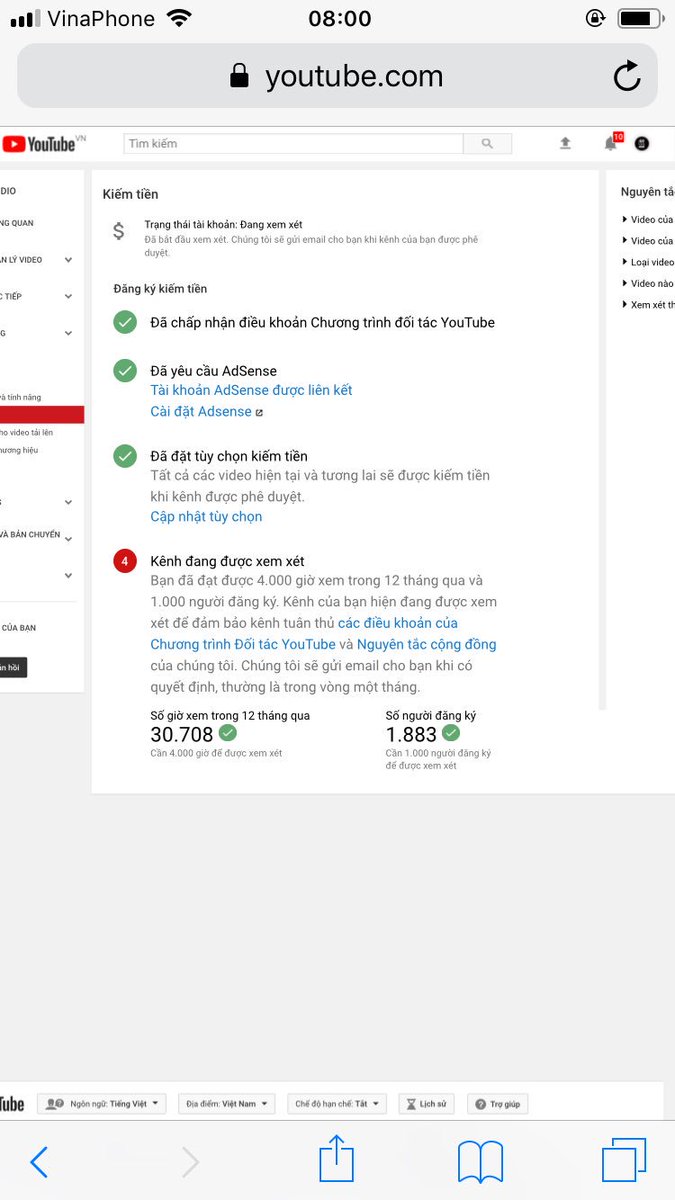Open the Chế độ hạn chế dropdown
Viewport: 675px width, 1200px height.
pos(337,1104)
